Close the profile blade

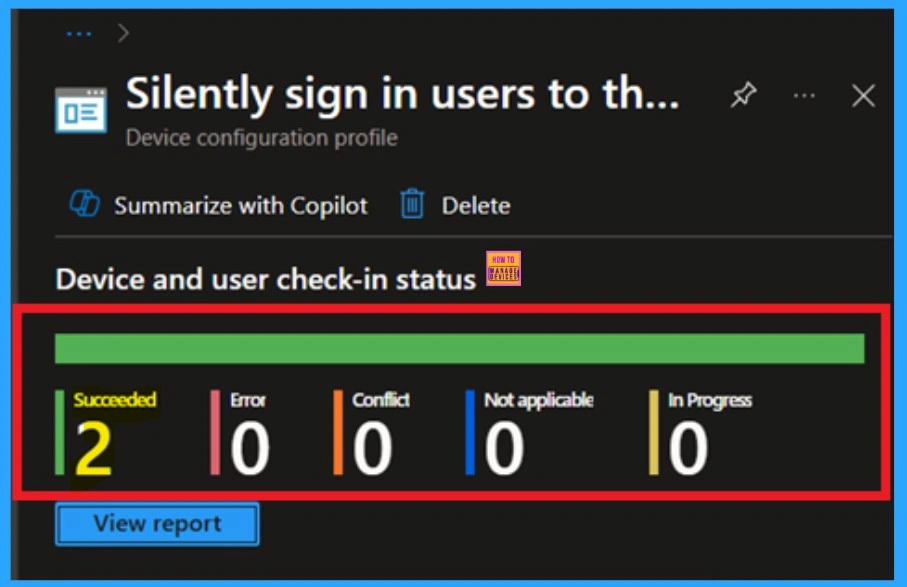(x=863, y=95)
